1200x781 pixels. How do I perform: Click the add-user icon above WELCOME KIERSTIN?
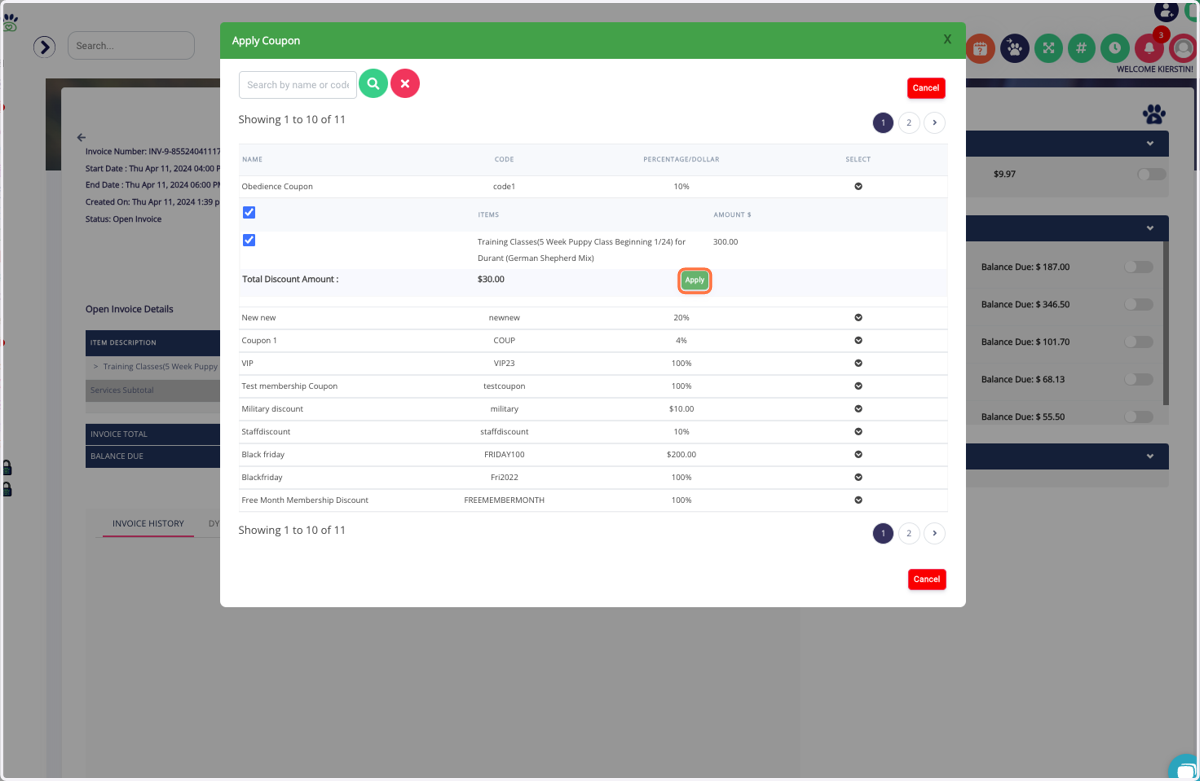(x=1165, y=11)
